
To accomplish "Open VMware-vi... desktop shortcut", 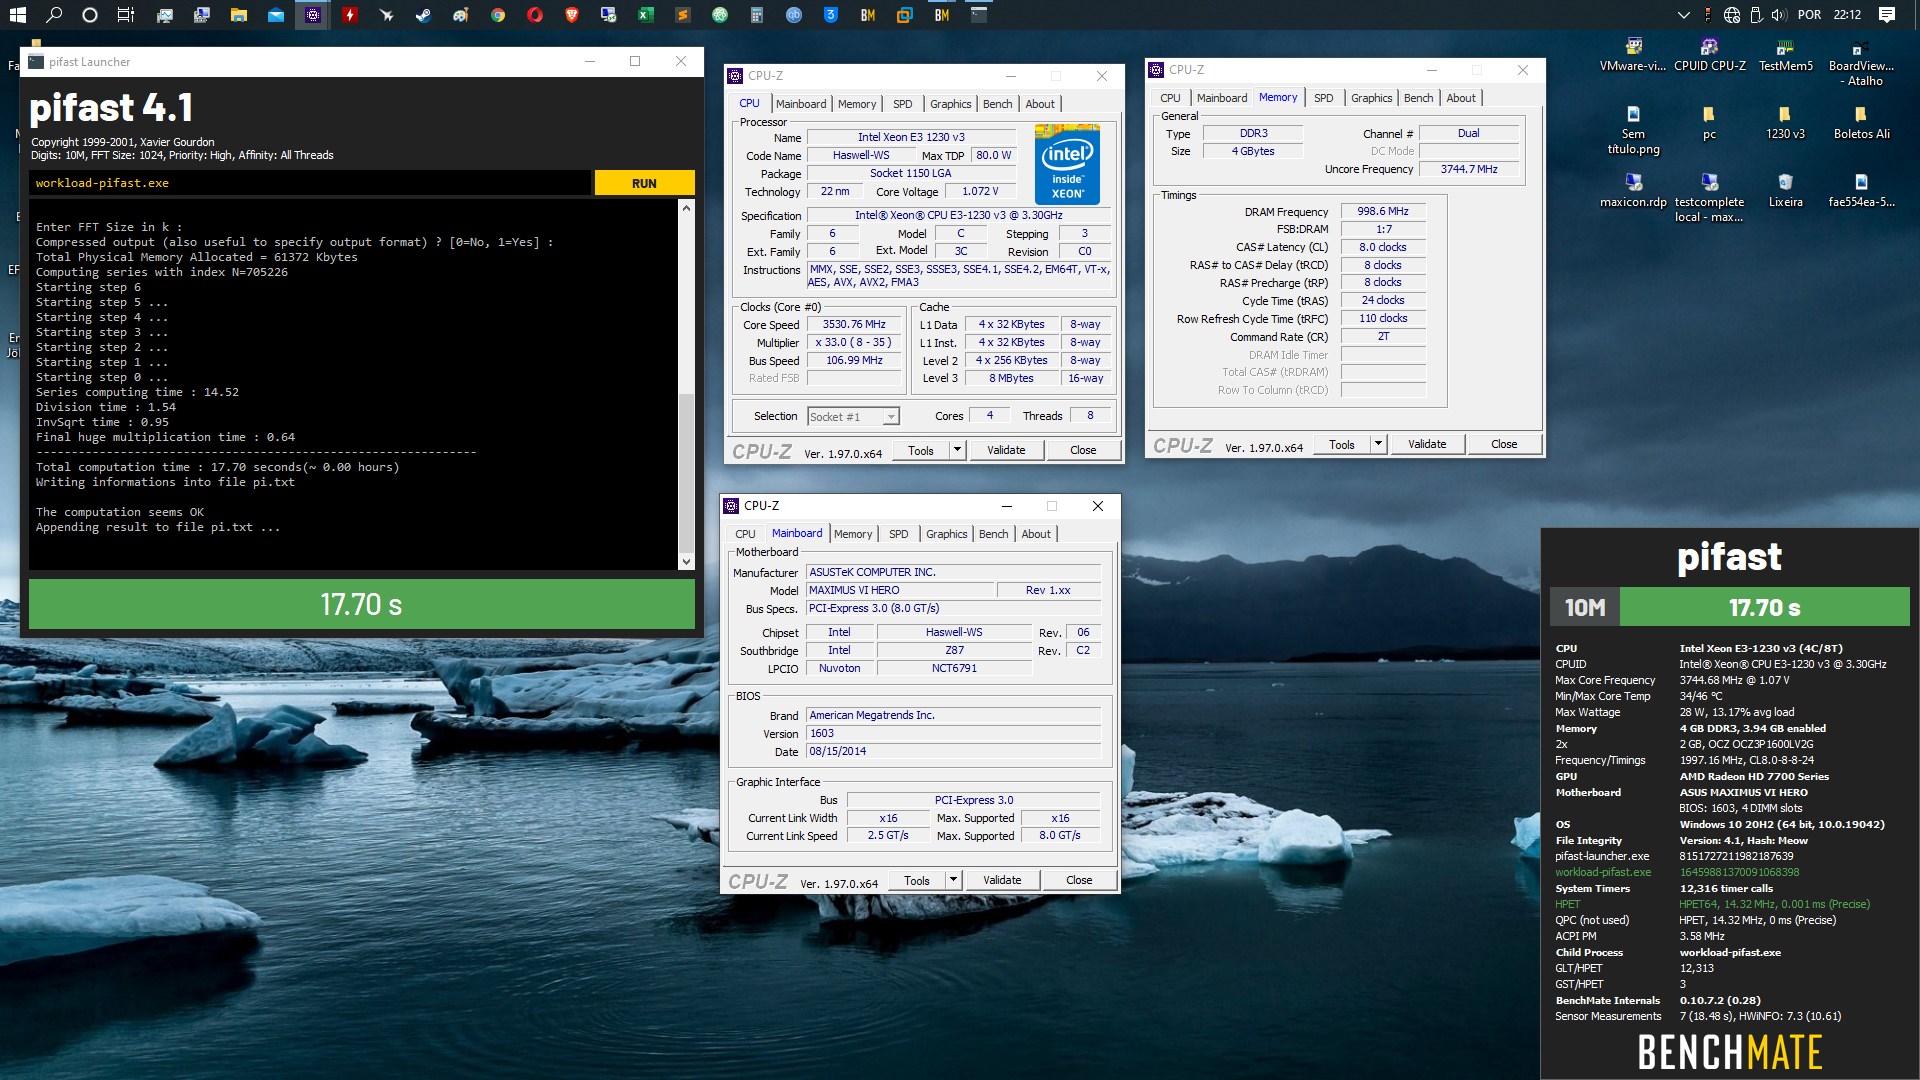I will click(x=1633, y=56).
